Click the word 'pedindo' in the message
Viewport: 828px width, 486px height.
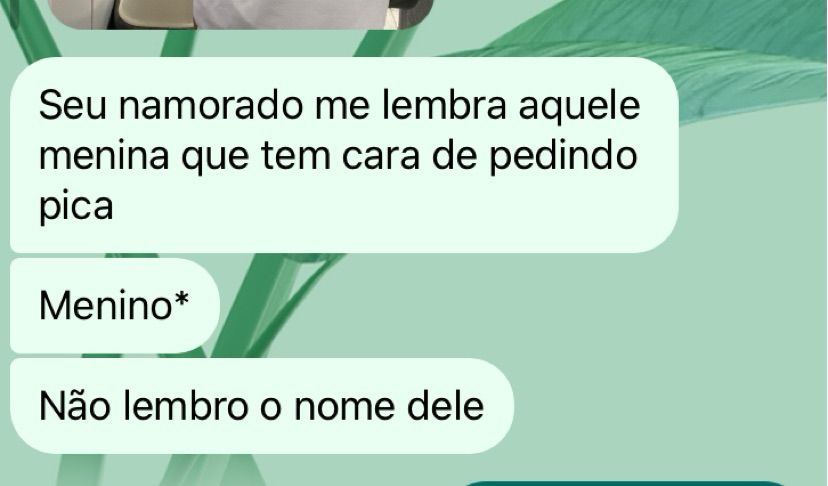tap(563, 156)
